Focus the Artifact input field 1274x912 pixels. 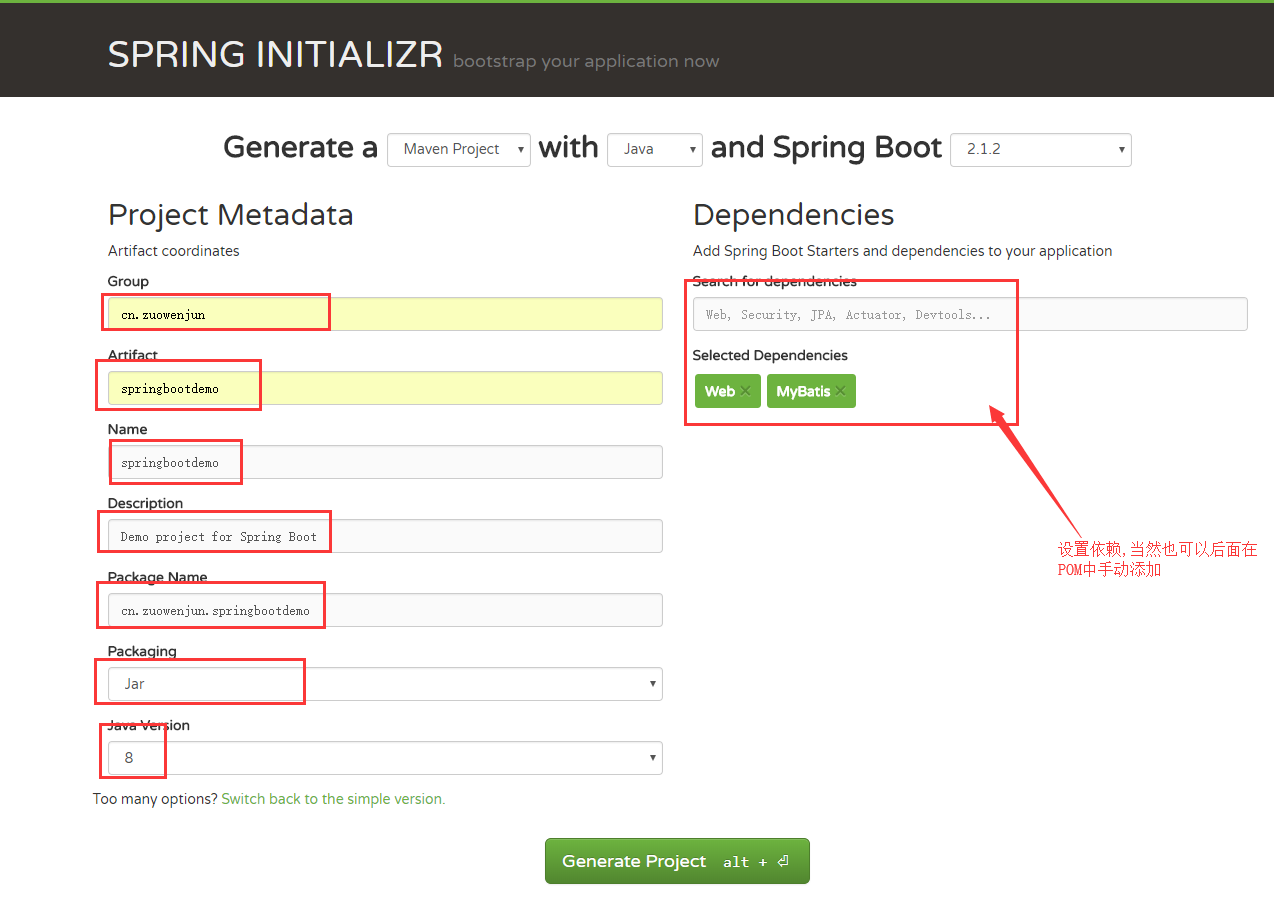385,388
